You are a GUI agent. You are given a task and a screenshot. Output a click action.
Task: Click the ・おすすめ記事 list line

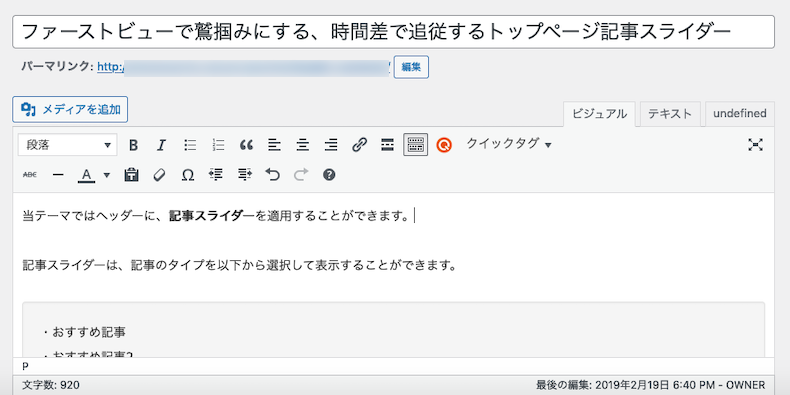tap(84, 332)
